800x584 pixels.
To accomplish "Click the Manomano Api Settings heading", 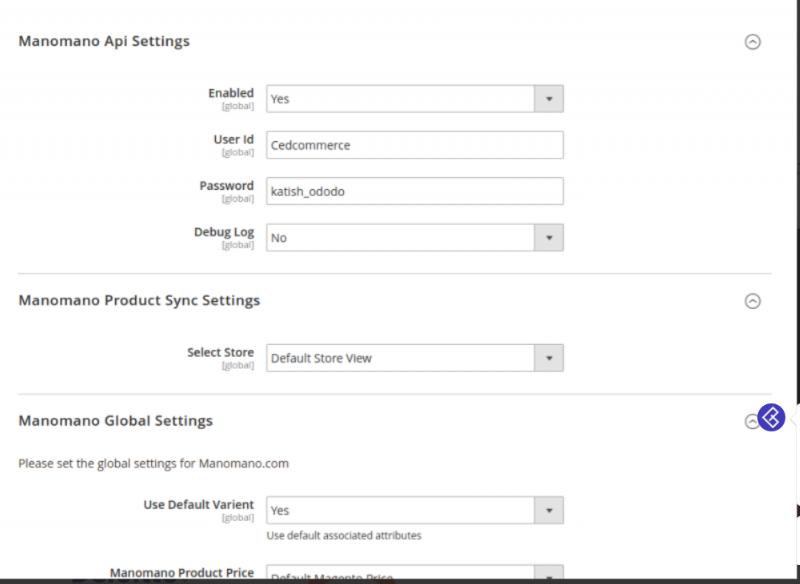I will coord(104,41).
